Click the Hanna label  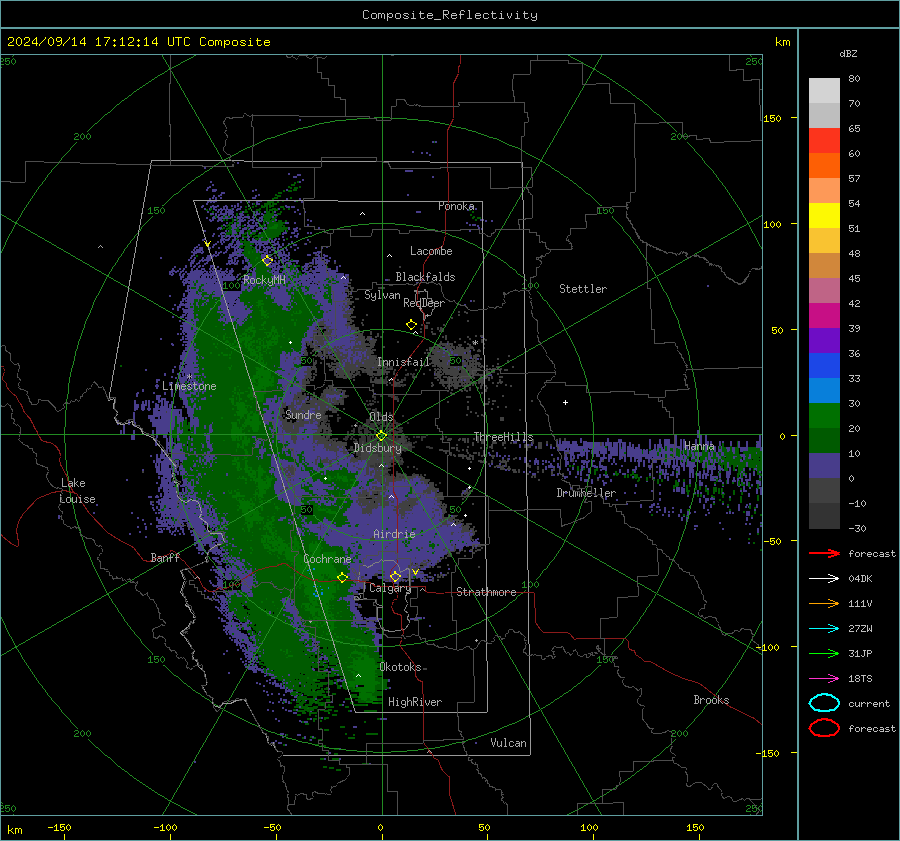[x=699, y=446]
